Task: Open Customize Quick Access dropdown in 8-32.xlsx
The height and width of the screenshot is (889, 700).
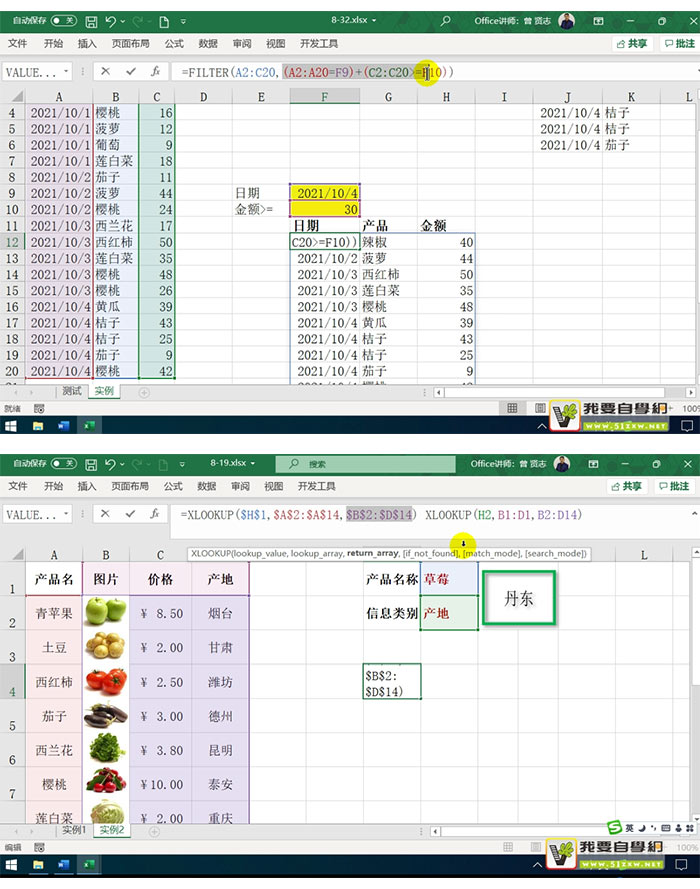Action: [x=183, y=22]
